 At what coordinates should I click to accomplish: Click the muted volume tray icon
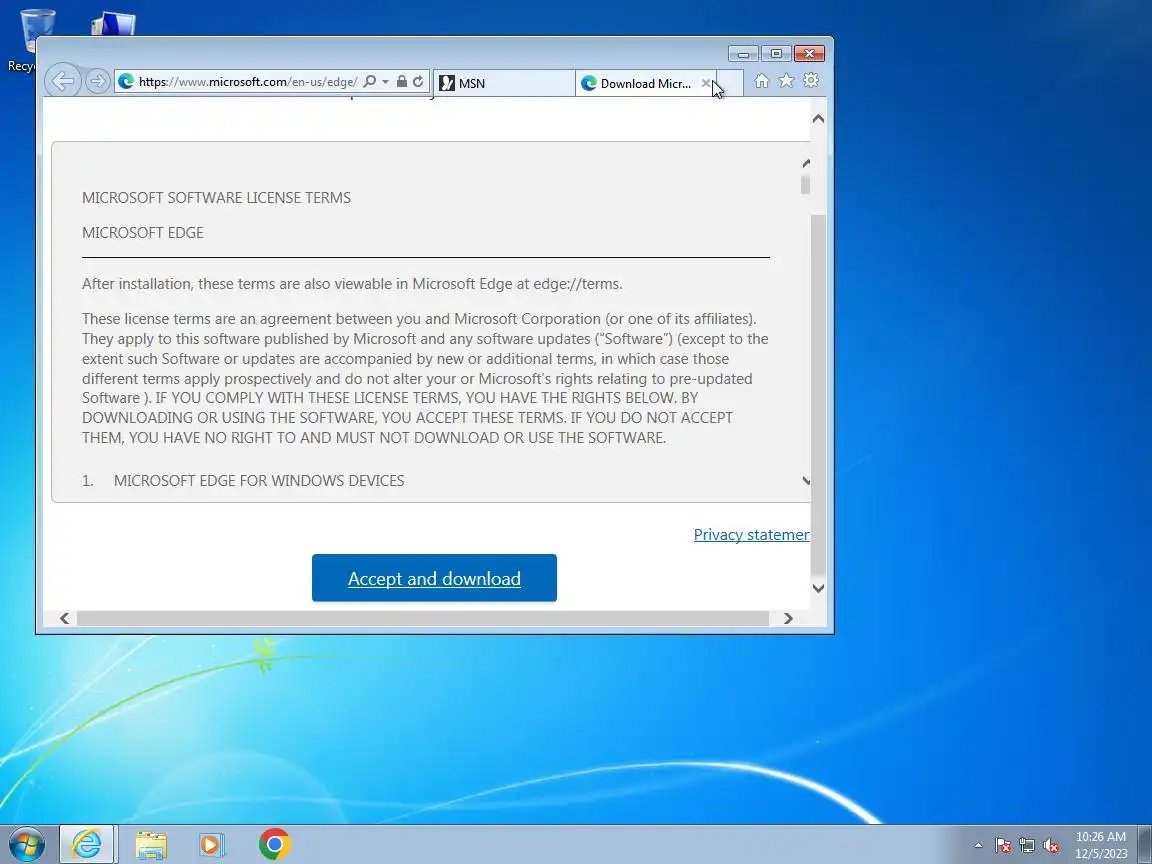tap(1051, 846)
